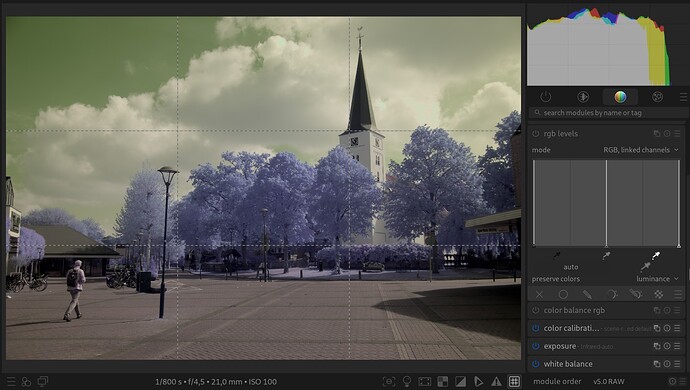
Task: Toggle clipping indication
Action: [x=460, y=382]
